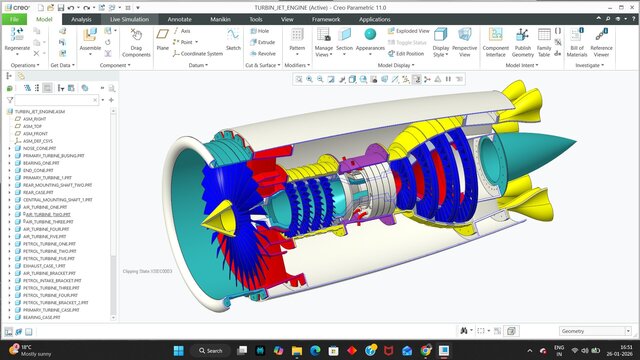Open the File menu

(x=14, y=19)
